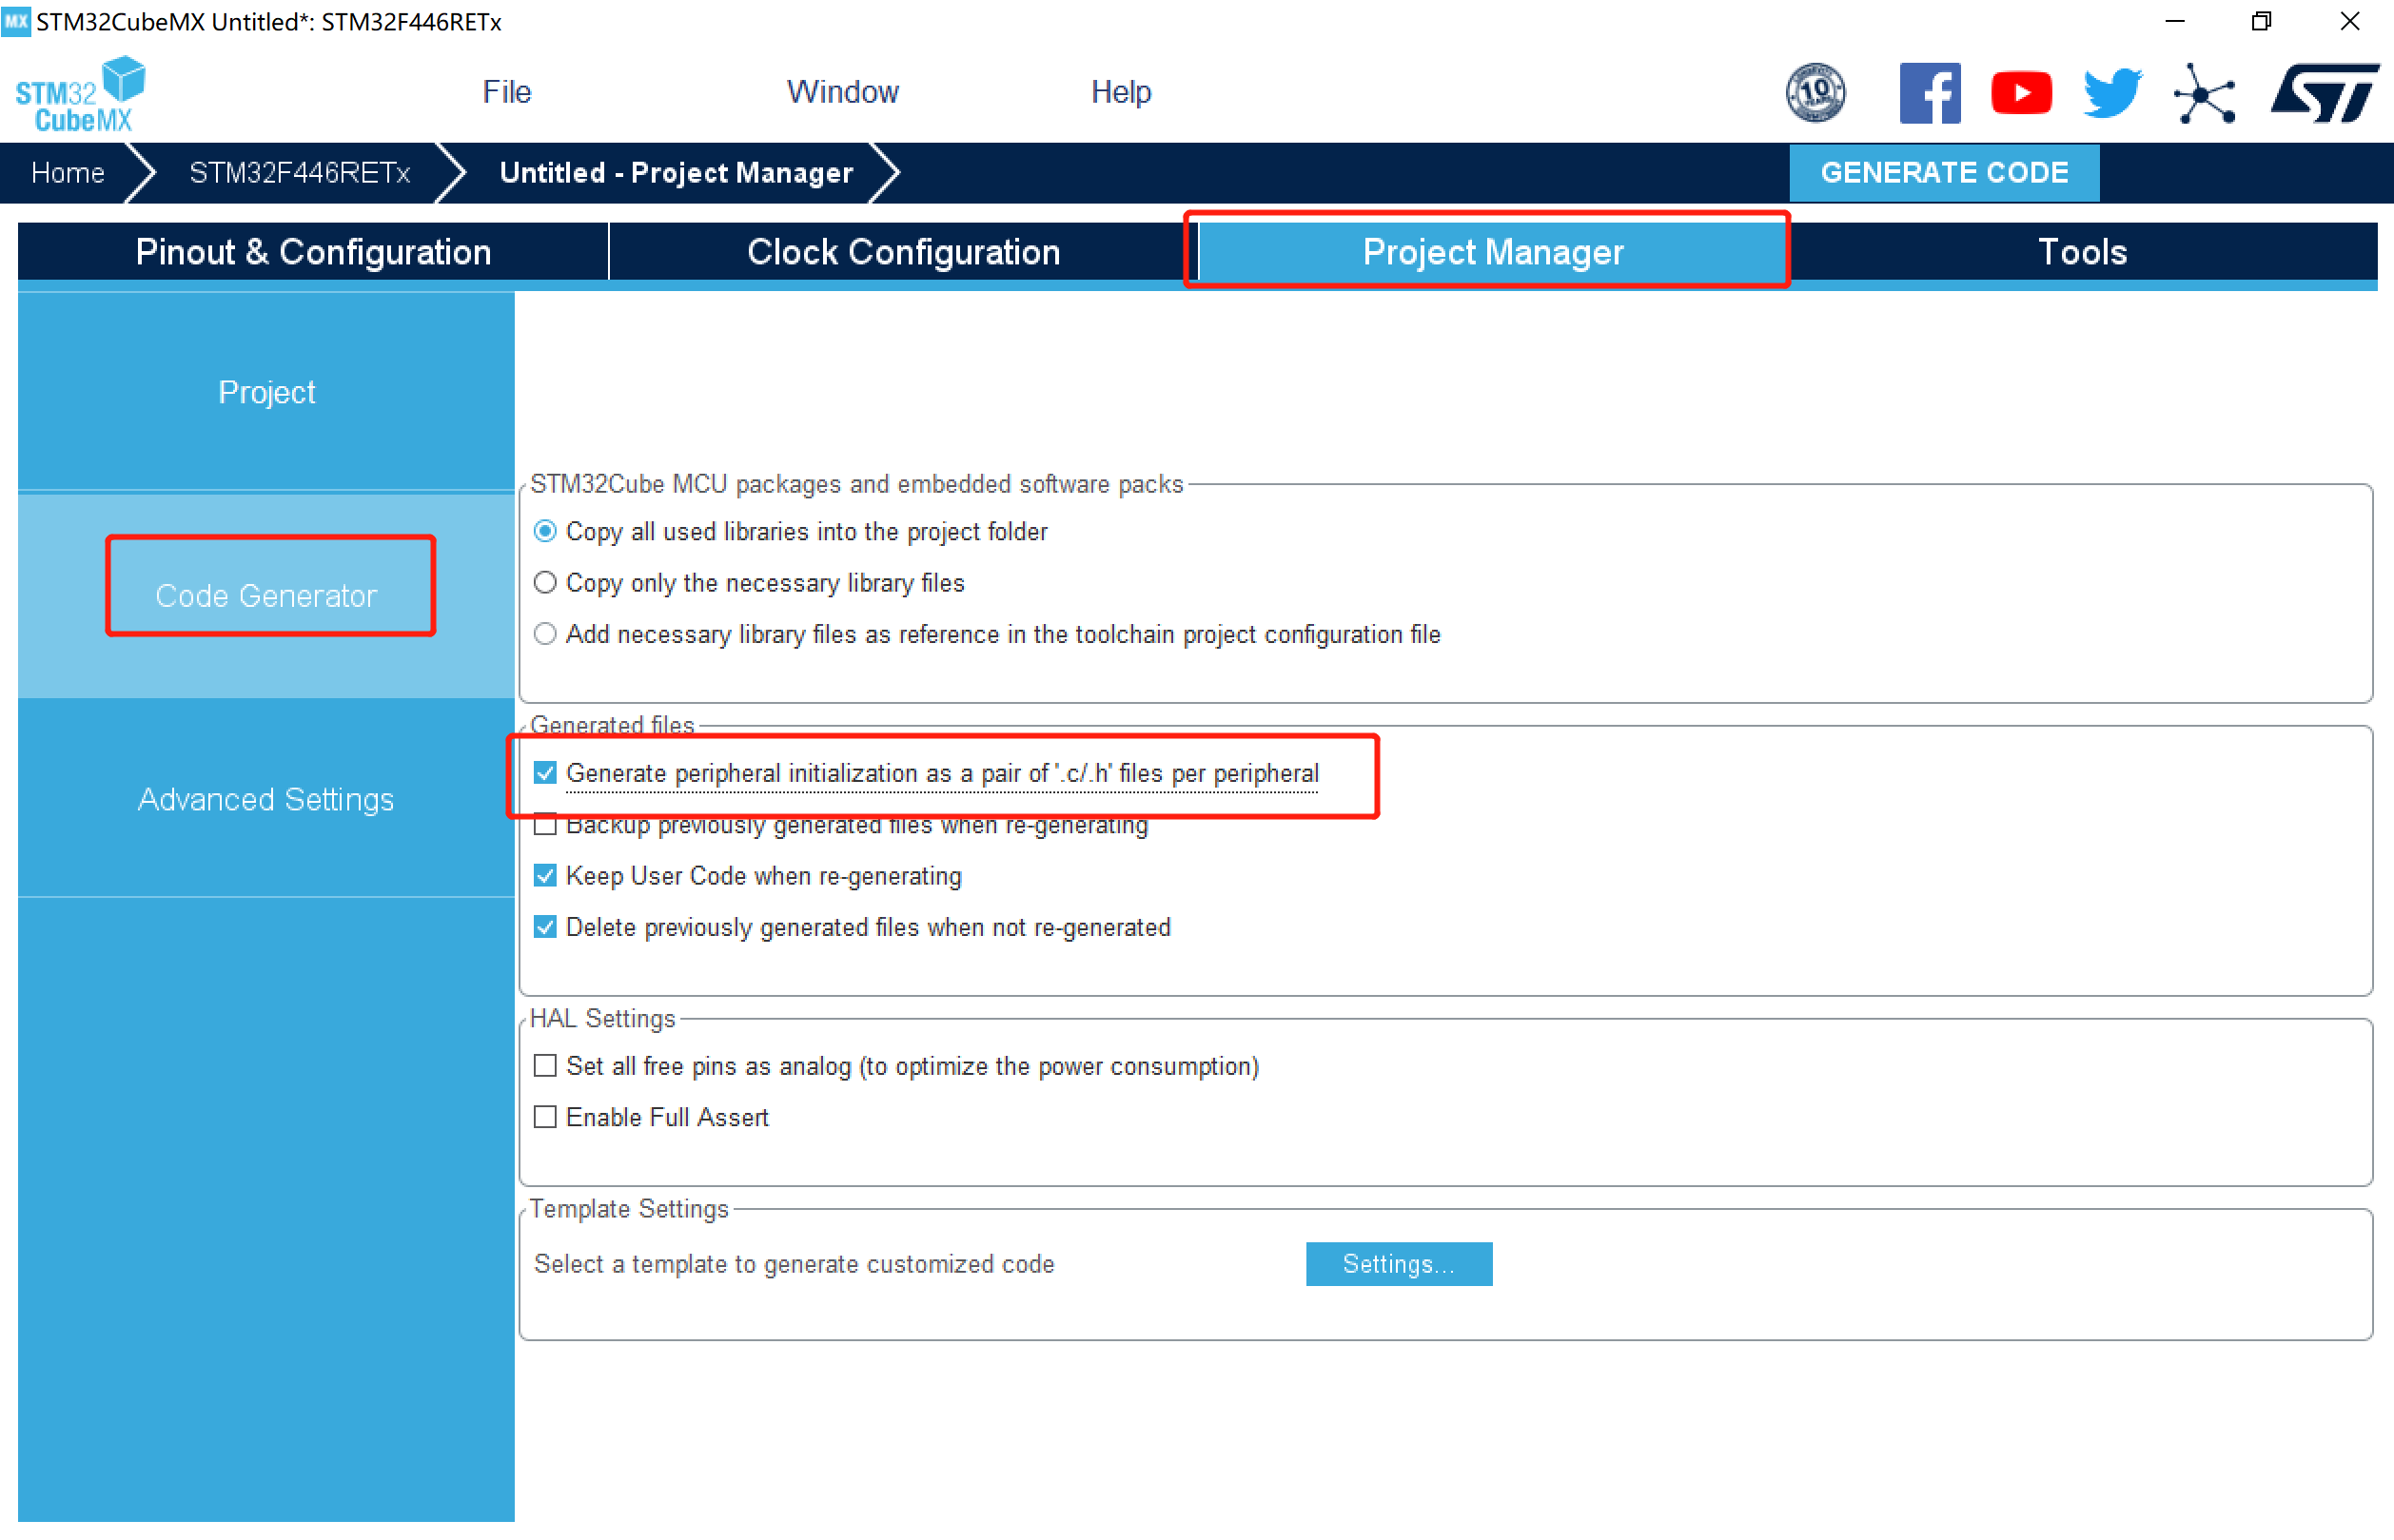2394x1540 pixels.
Task: Enable Set all free pins as analog
Action: [x=545, y=1066]
